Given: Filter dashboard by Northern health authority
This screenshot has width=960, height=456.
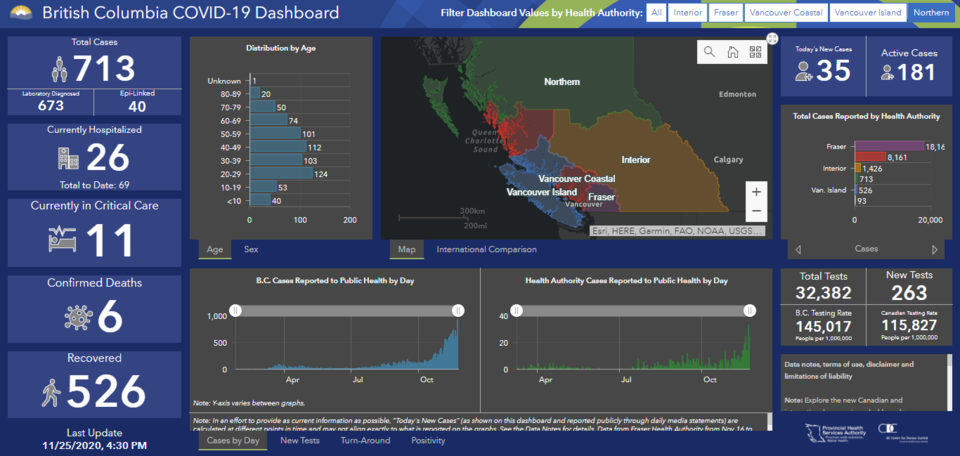Looking at the screenshot, I should point(929,12).
